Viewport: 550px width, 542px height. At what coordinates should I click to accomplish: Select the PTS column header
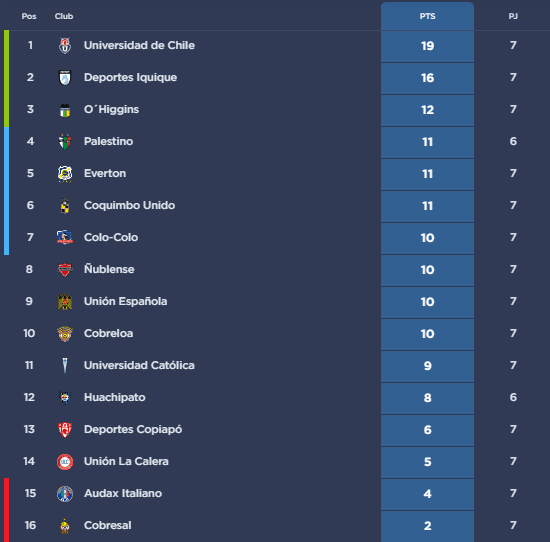(427, 16)
